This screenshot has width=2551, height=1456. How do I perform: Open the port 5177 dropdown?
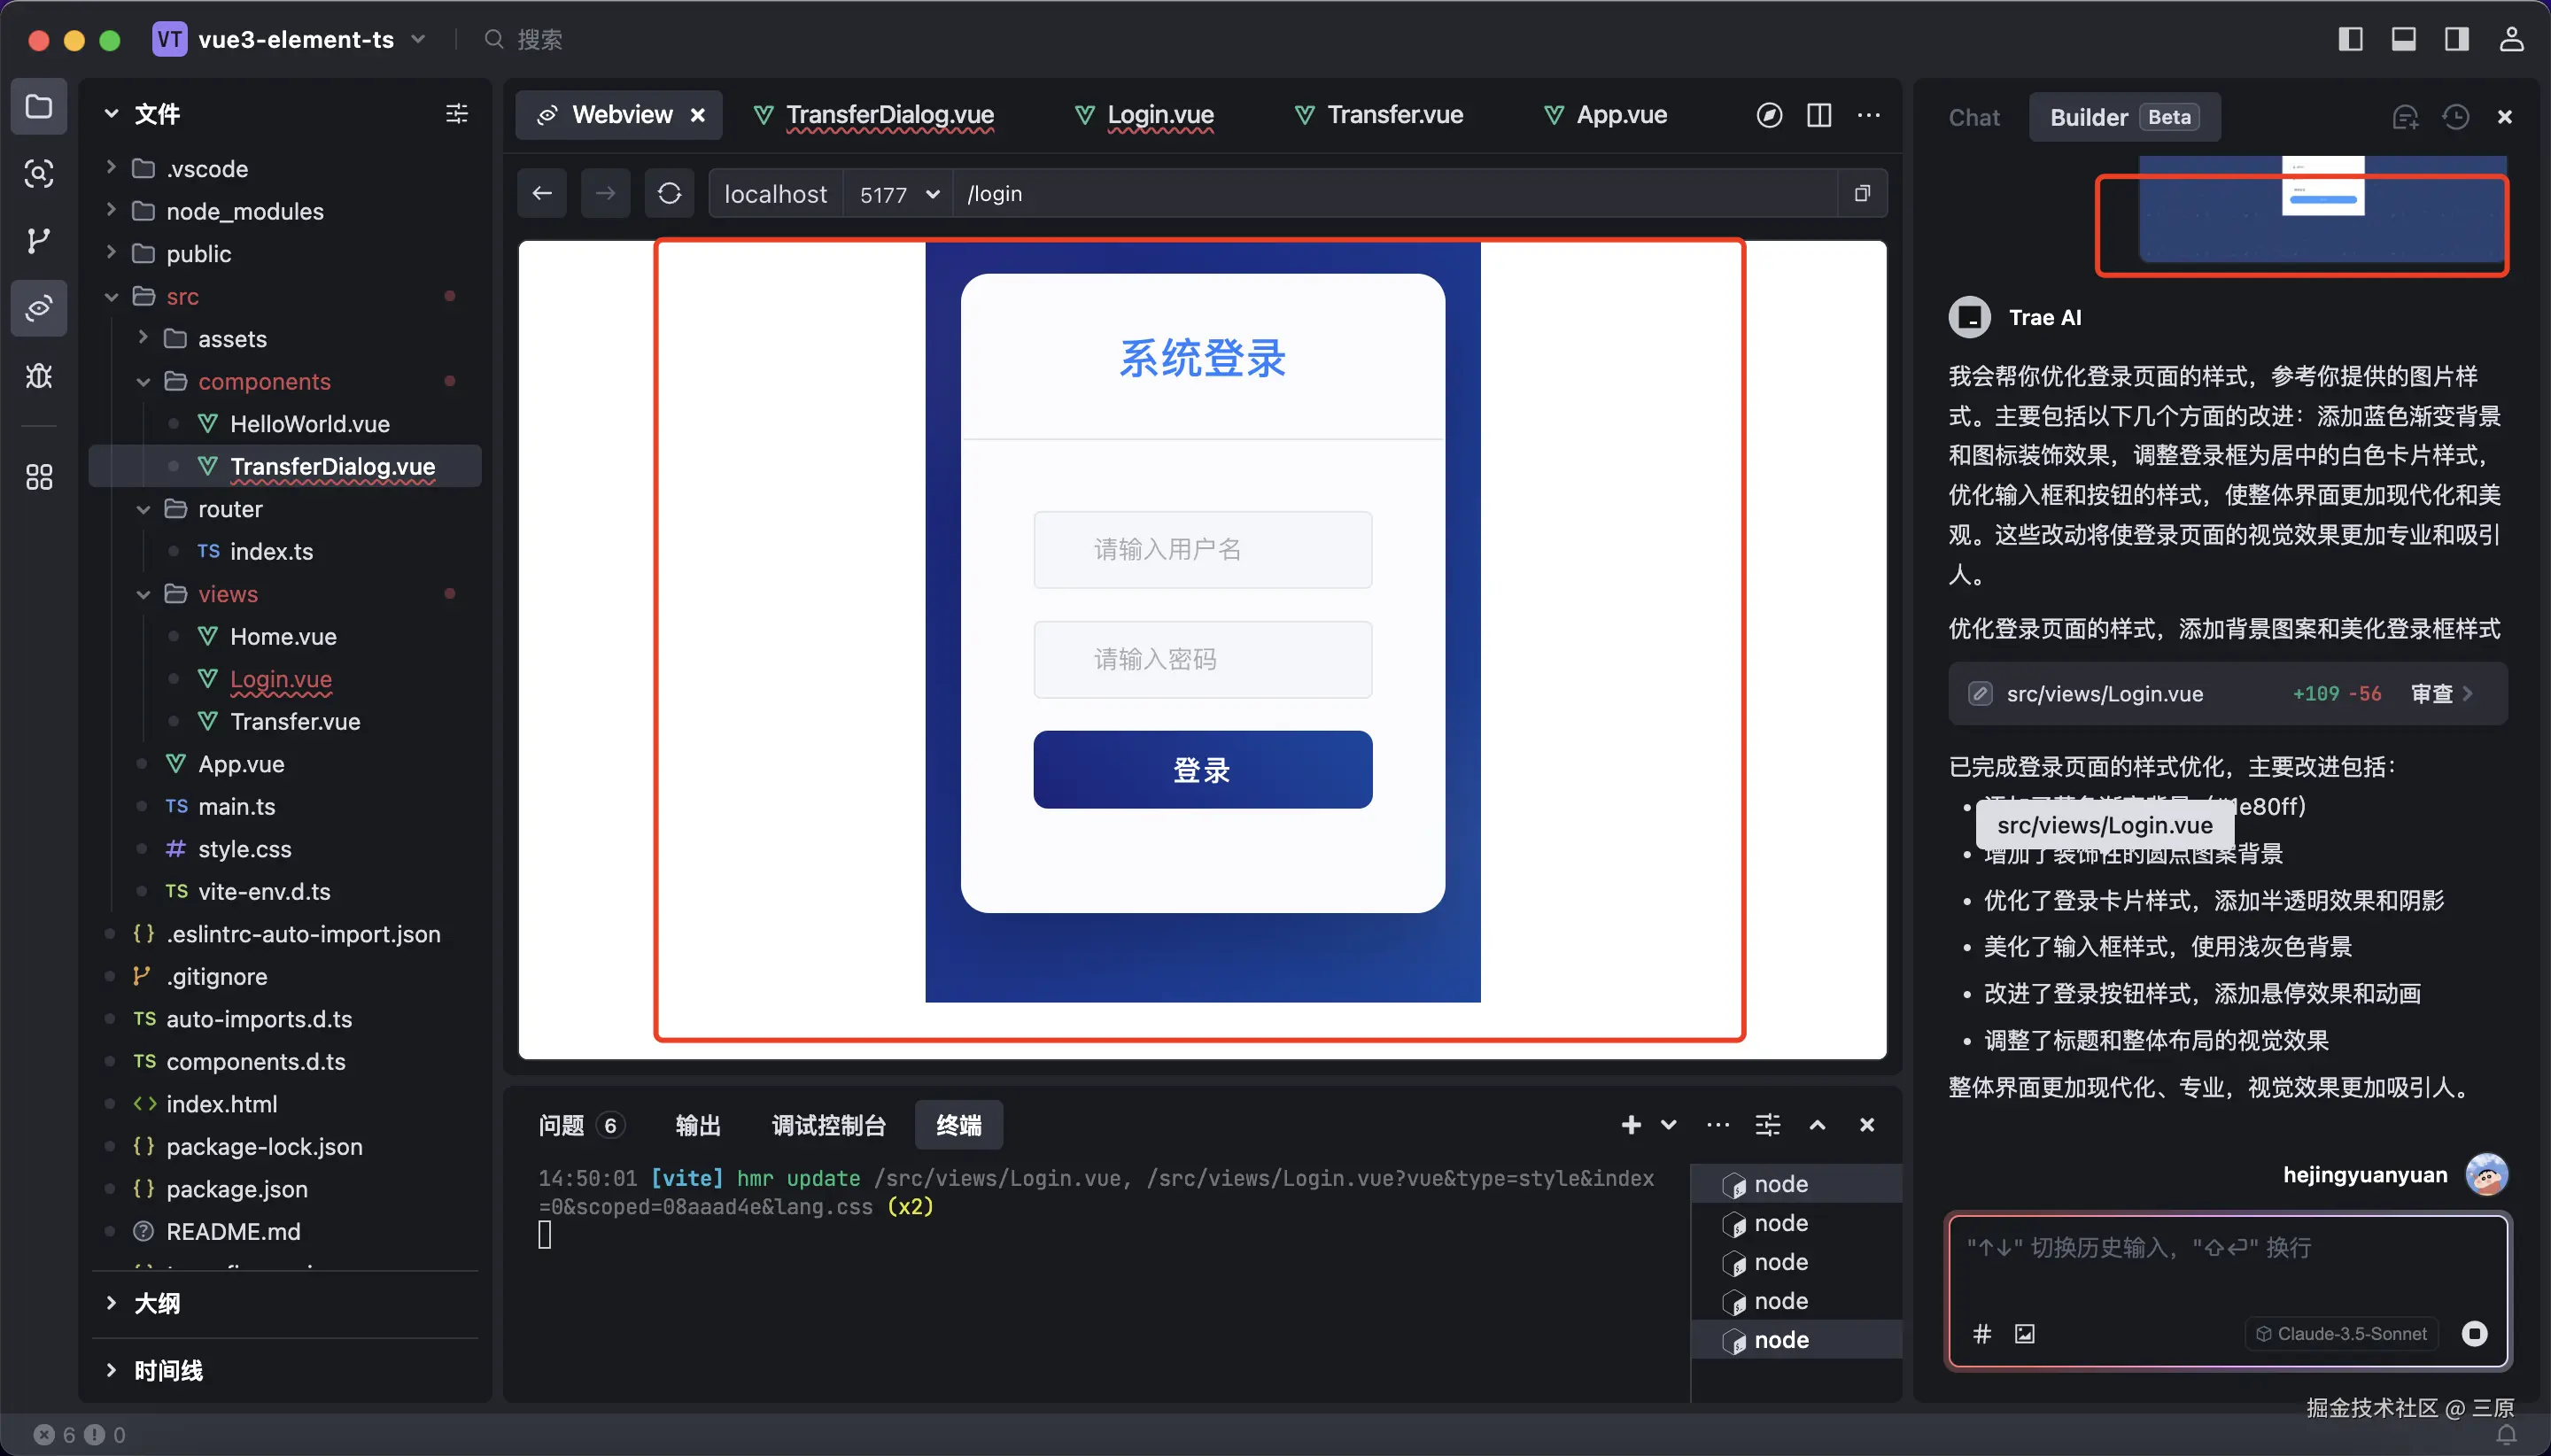[x=898, y=194]
